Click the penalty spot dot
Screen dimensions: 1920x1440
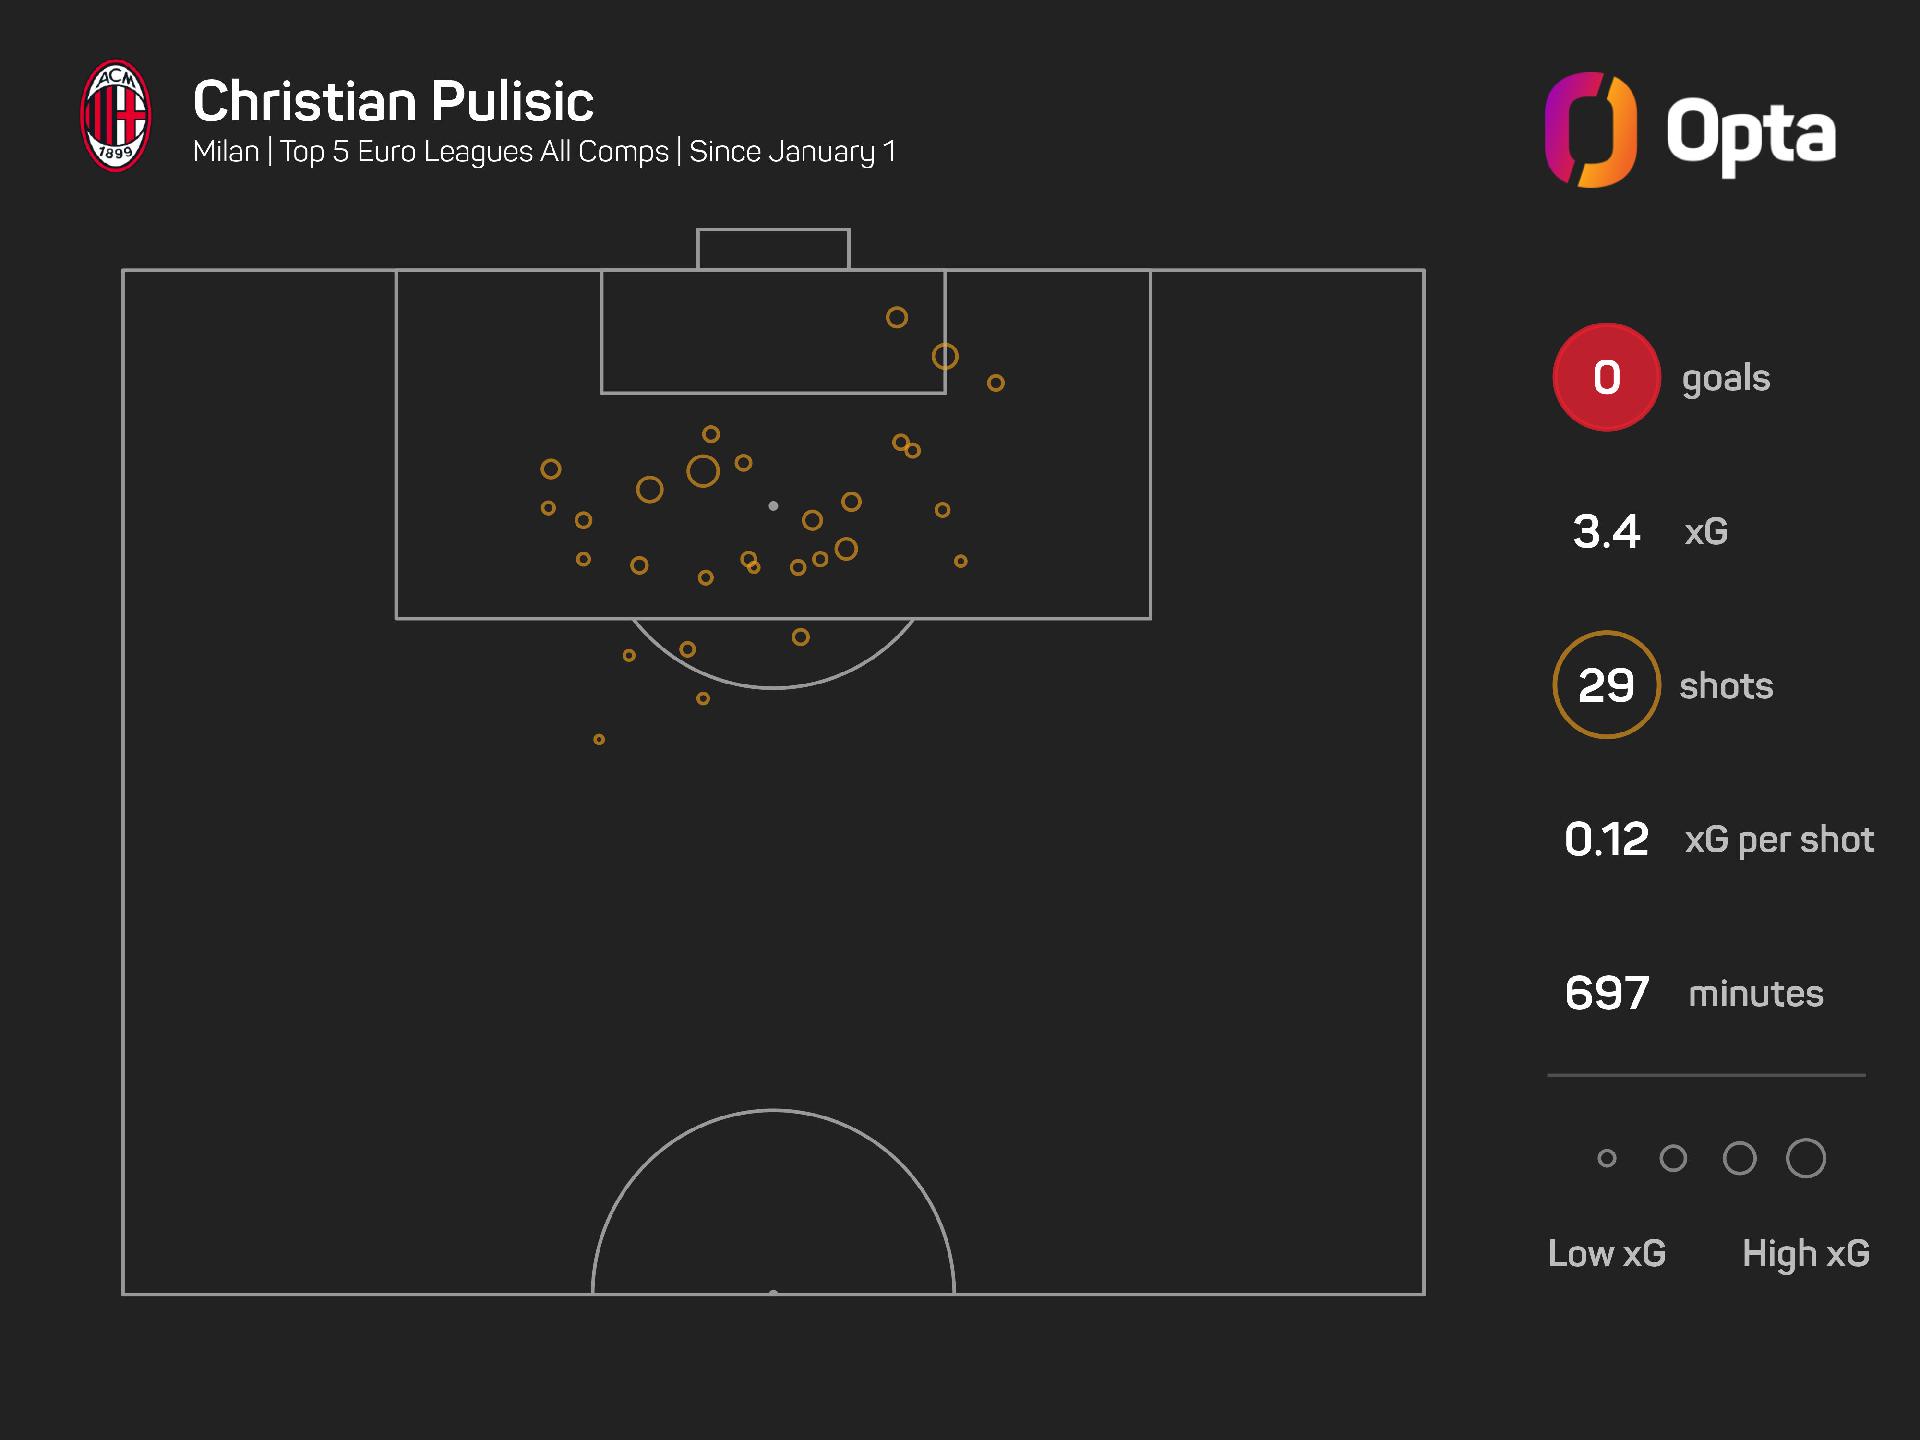[773, 506]
